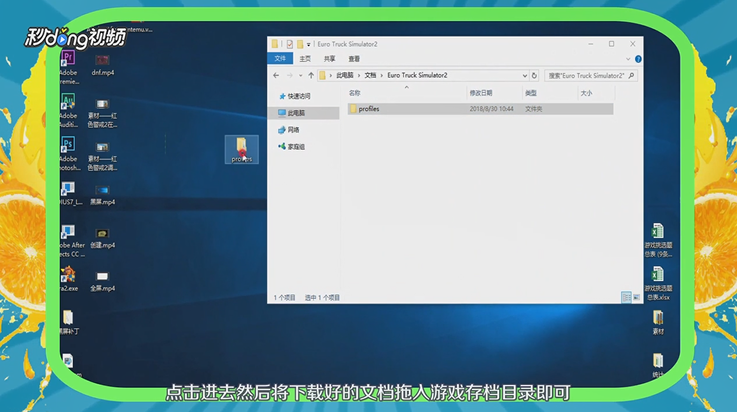Open the Share (共享) ribbon tab
The width and height of the screenshot is (737, 412).
(x=329, y=59)
